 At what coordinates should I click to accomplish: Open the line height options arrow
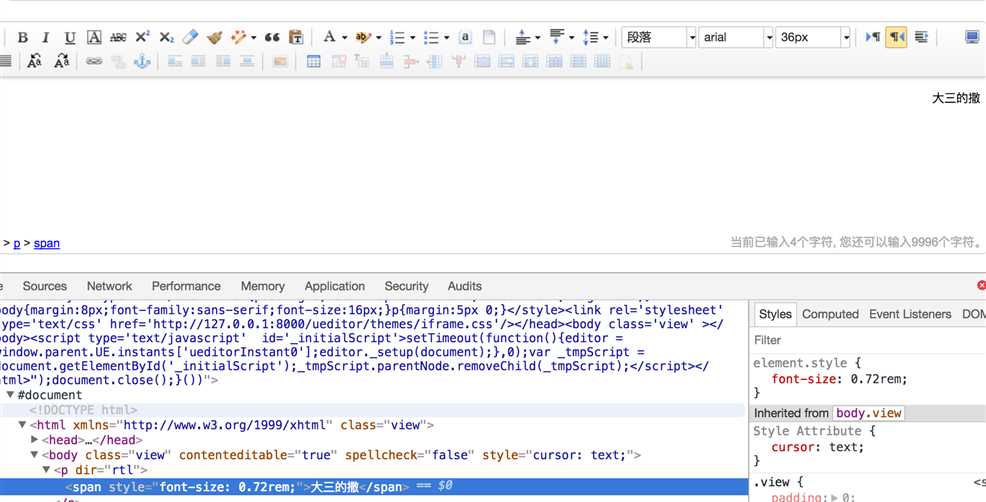click(x=606, y=38)
